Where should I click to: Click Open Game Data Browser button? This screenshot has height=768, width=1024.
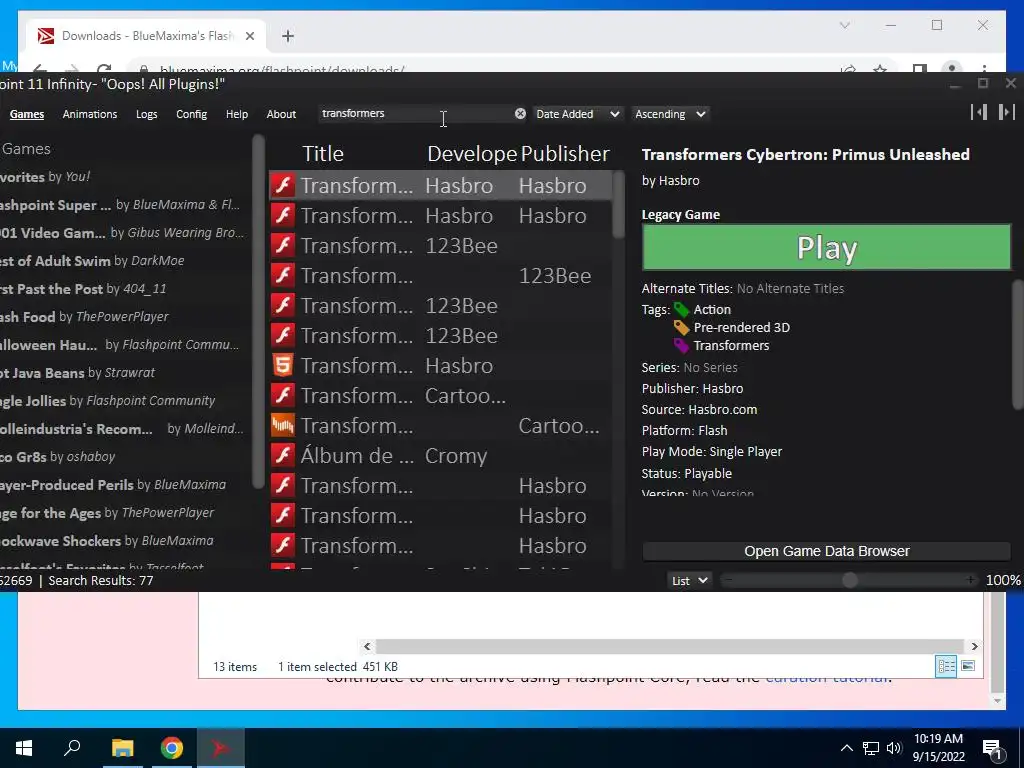tap(827, 551)
